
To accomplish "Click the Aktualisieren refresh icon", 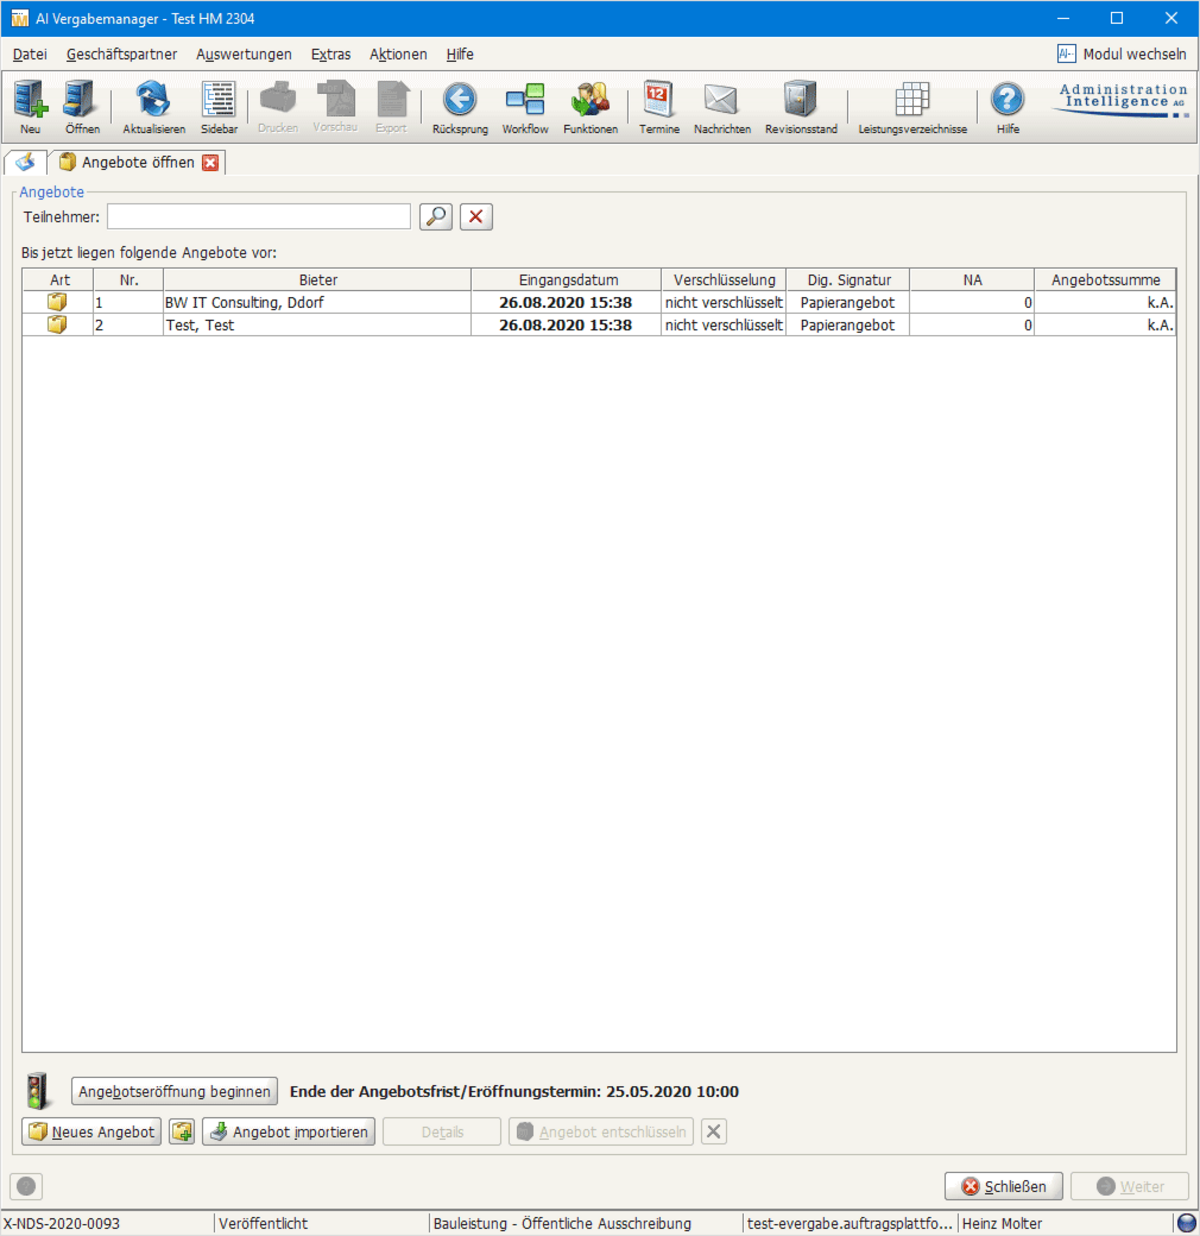I will (153, 106).
